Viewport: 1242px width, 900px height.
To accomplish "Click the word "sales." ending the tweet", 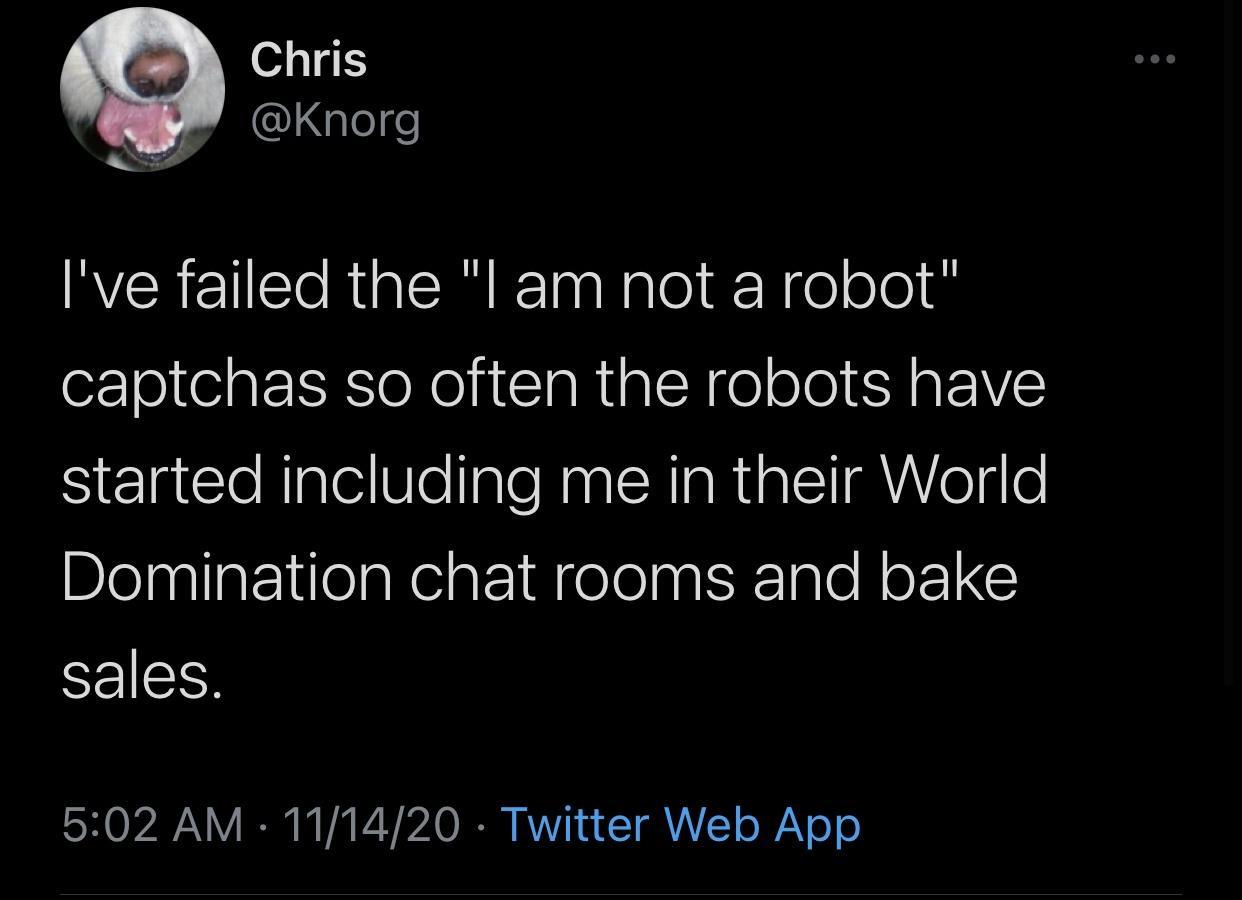I will click(x=137, y=676).
